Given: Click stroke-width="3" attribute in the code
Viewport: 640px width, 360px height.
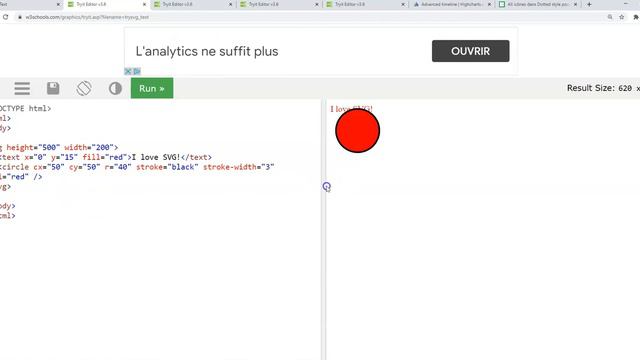Looking at the screenshot, I should [x=239, y=167].
